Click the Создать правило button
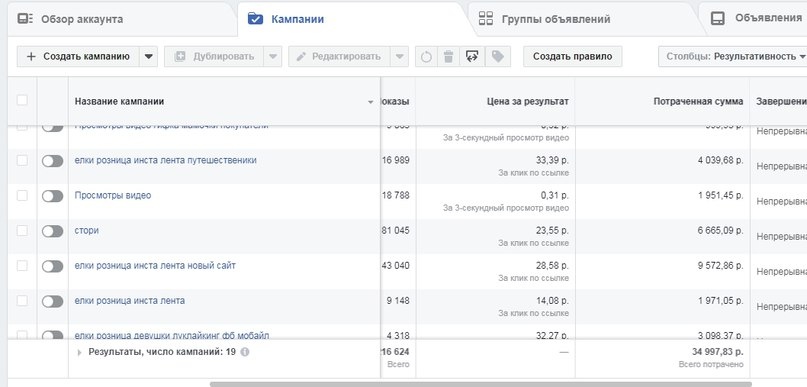 [x=573, y=57]
